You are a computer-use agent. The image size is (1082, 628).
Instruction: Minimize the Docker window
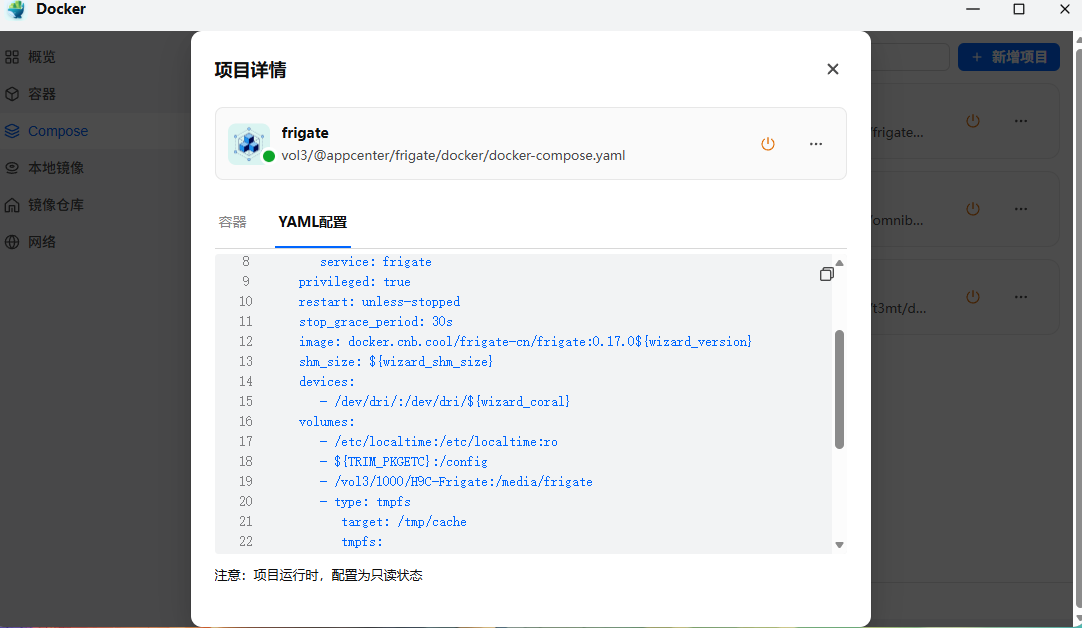tap(973, 10)
